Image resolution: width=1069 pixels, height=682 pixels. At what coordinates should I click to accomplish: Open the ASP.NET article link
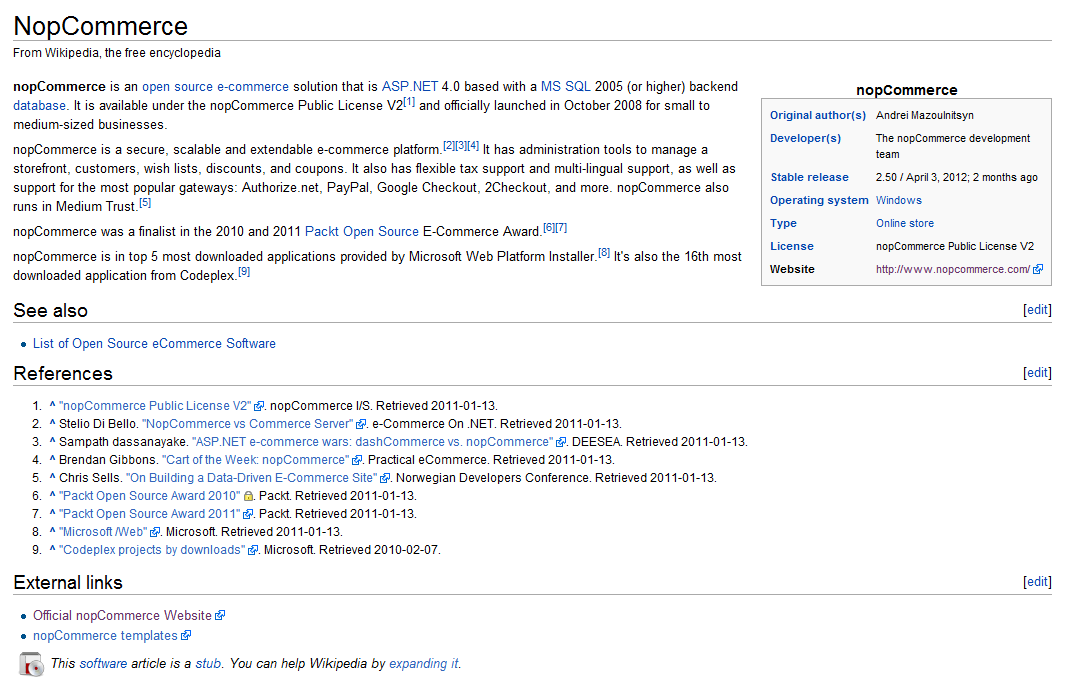pyautogui.click(x=410, y=87)
